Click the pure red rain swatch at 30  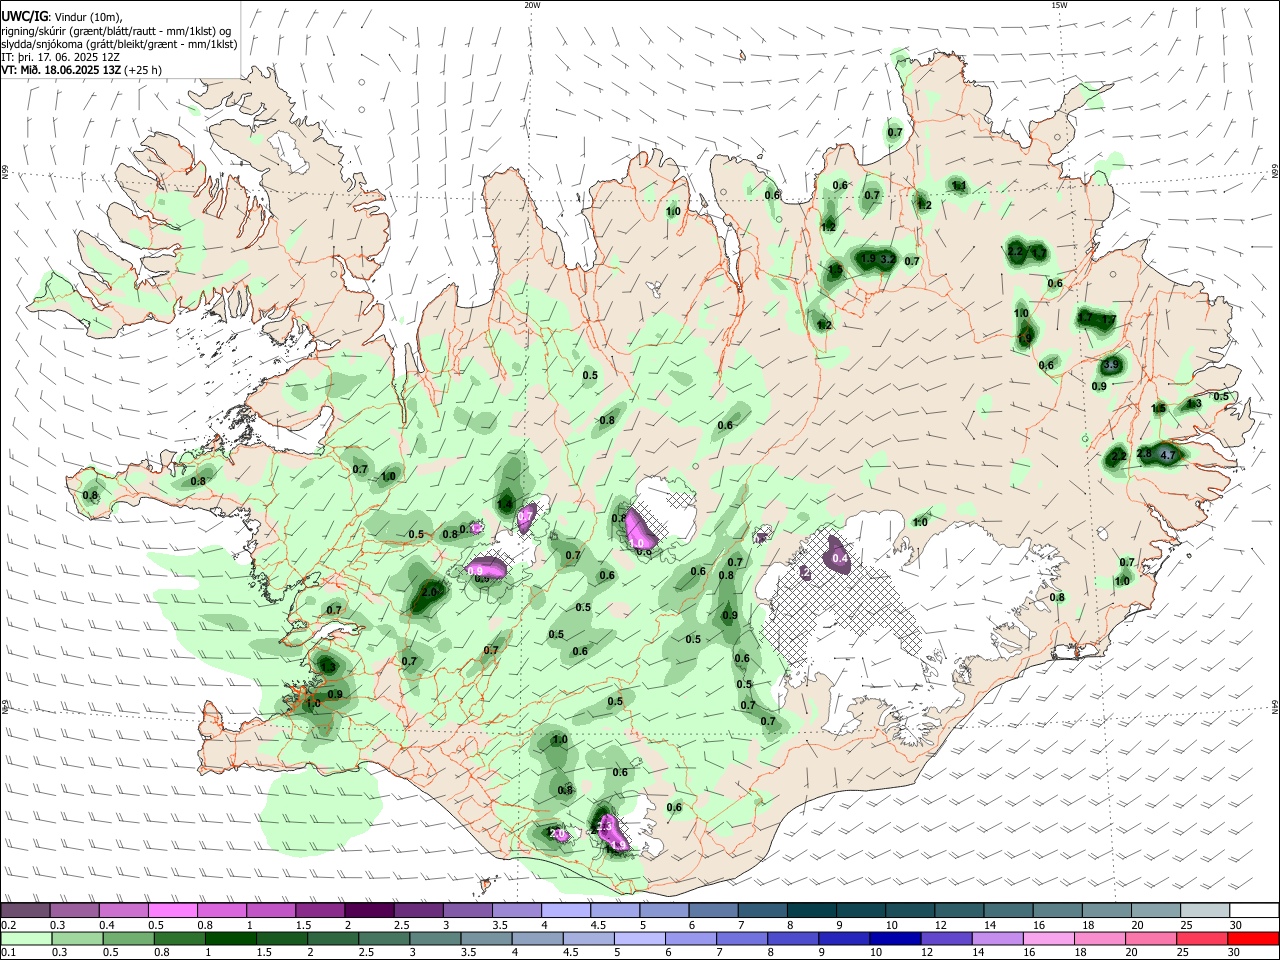[x=1252, y=938]
